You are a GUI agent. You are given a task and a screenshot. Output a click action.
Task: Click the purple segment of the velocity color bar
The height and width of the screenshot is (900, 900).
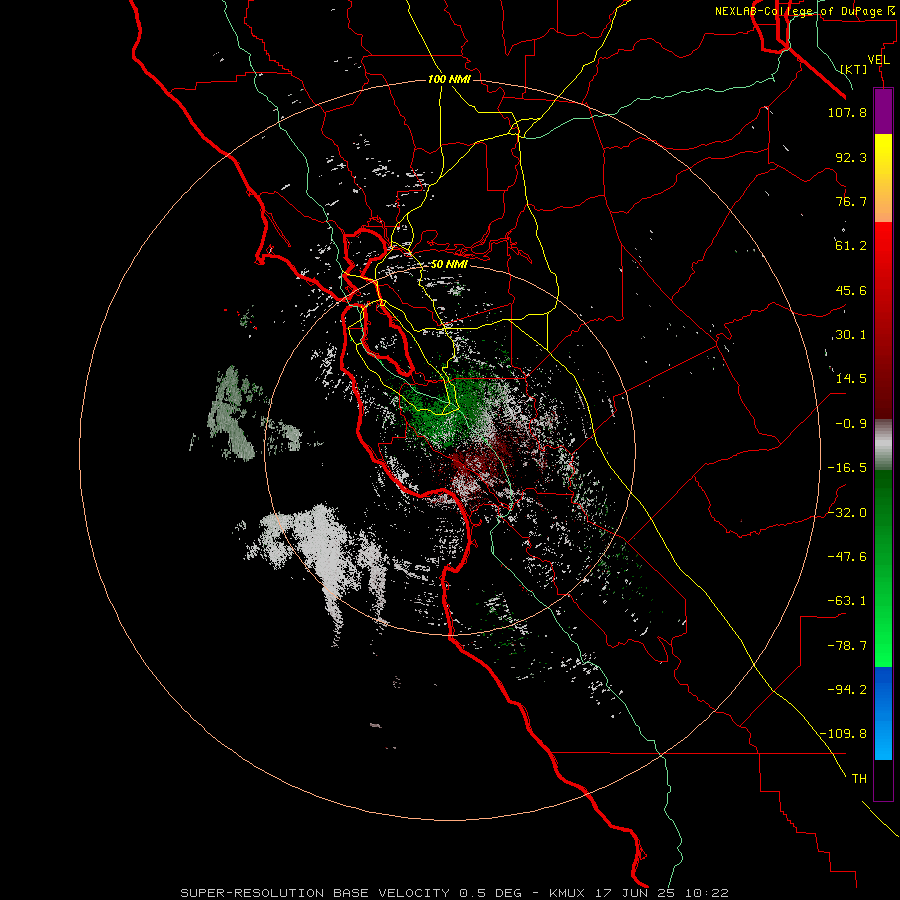pos(883,111)
